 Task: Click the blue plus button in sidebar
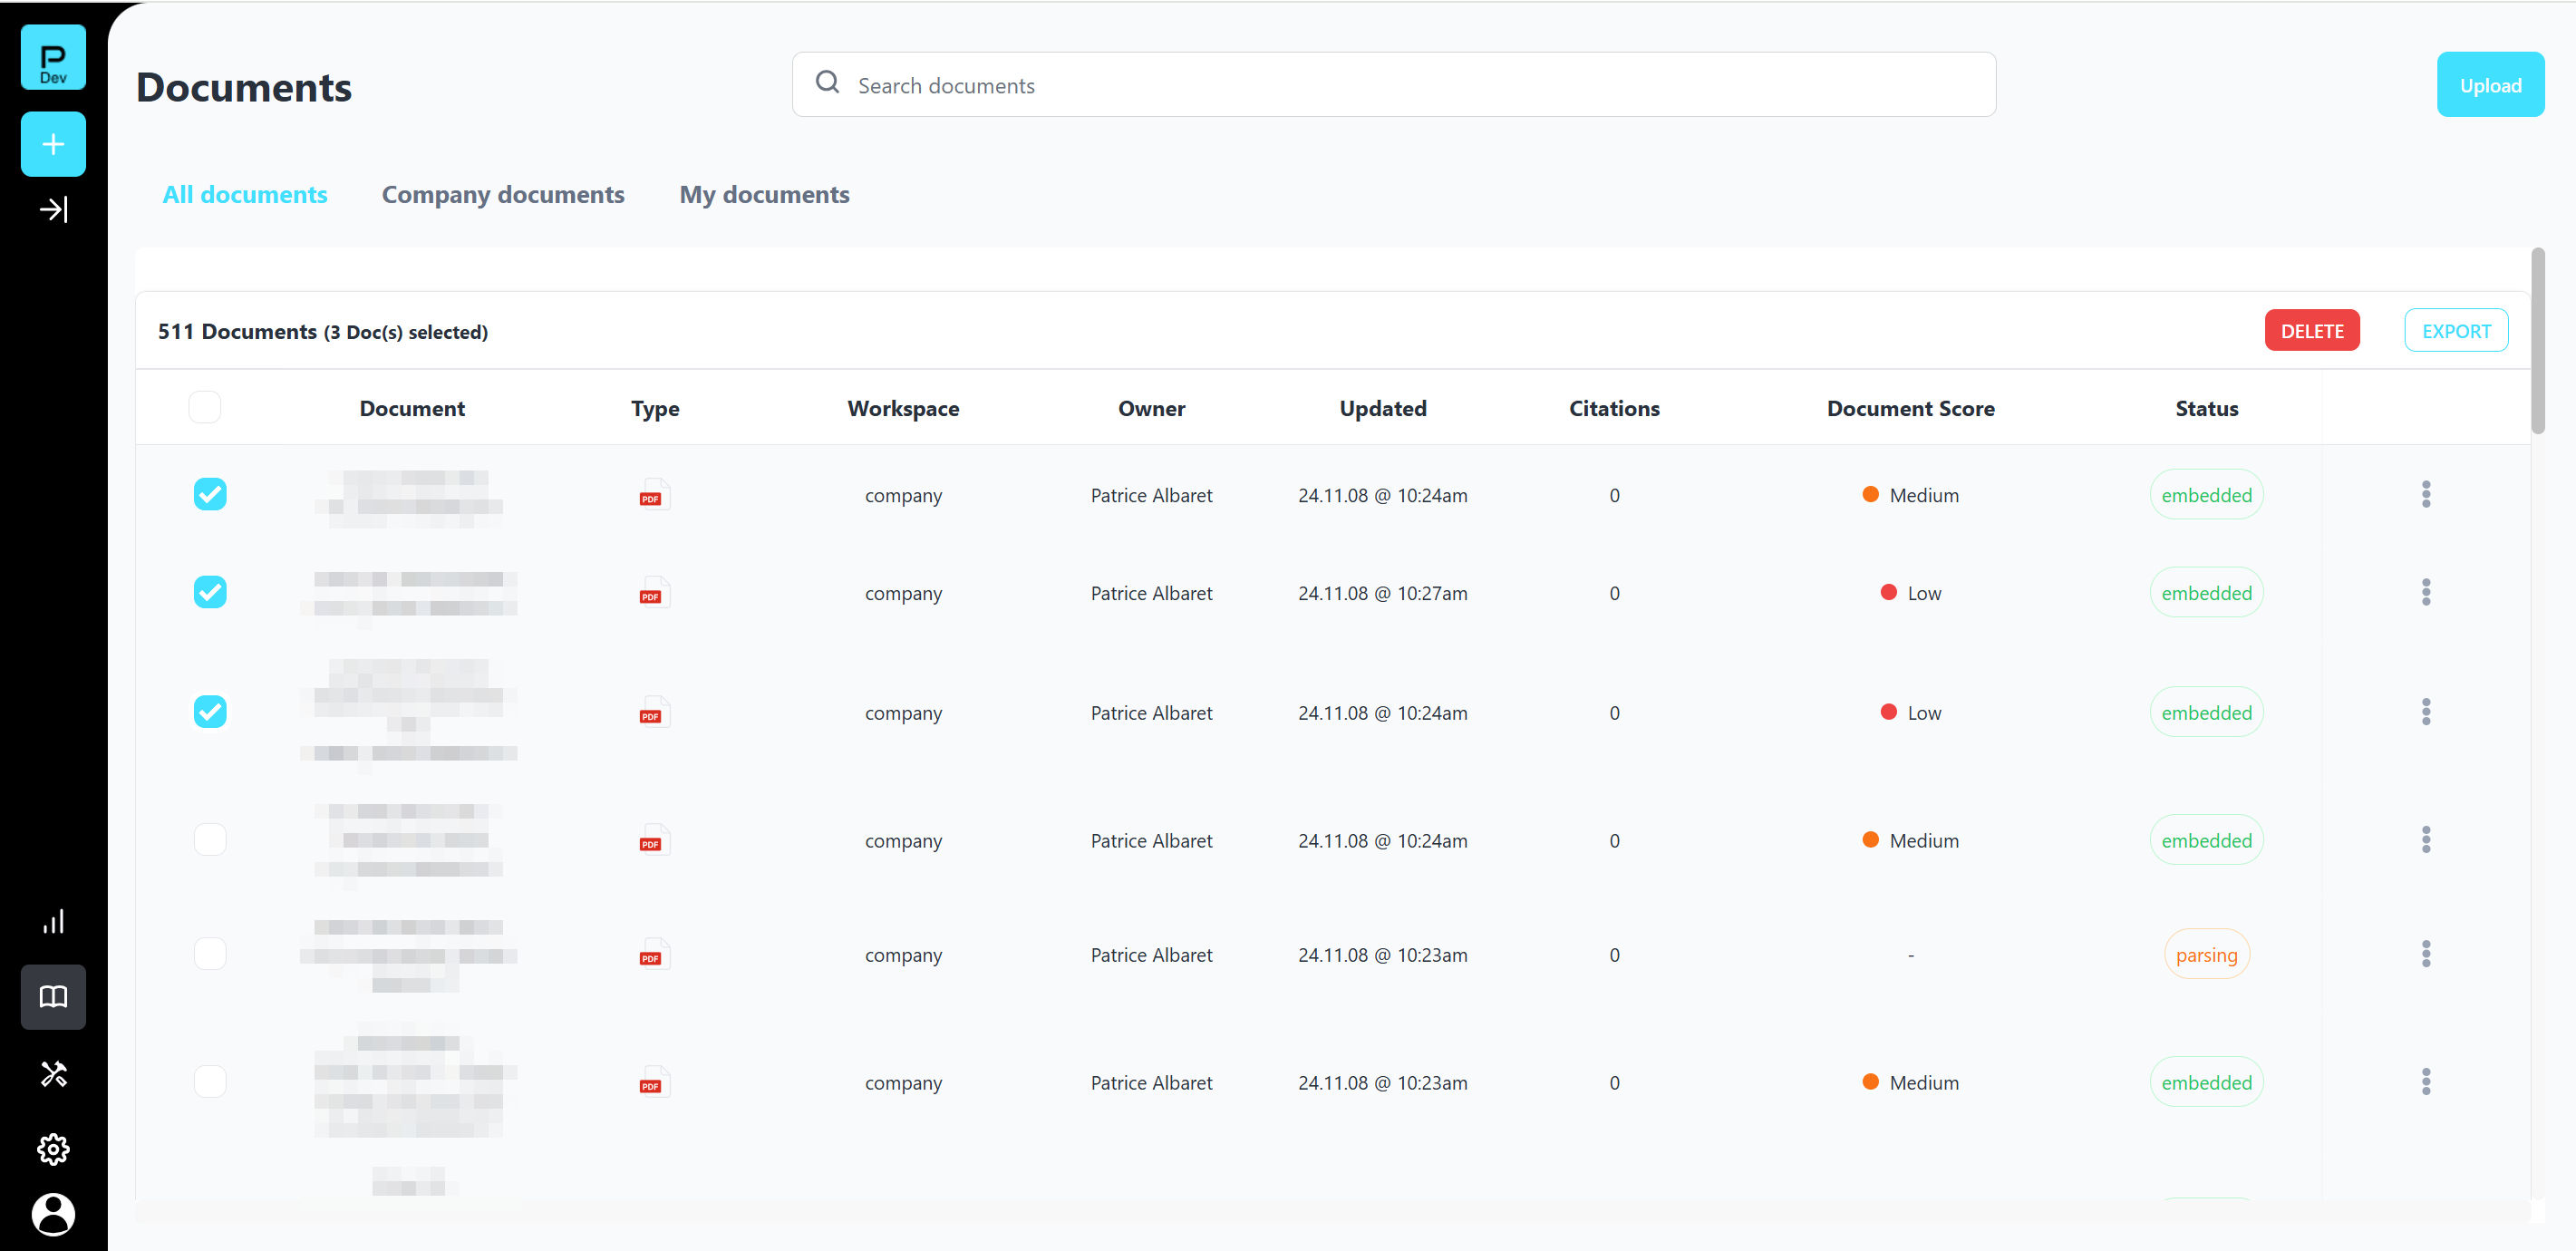pyautogui.click(x=53, y=144)
